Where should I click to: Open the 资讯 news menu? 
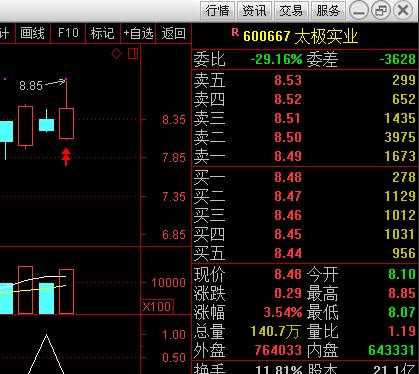click(255, 10)
